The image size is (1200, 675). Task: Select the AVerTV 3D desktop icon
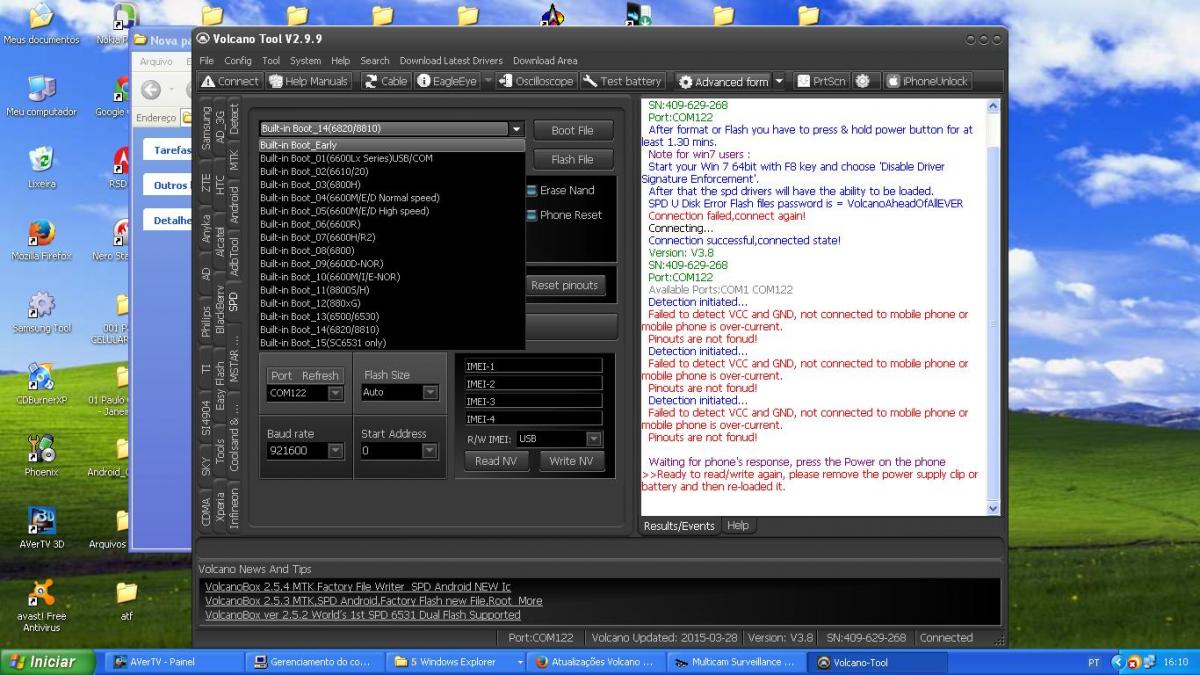pos(41,528)
